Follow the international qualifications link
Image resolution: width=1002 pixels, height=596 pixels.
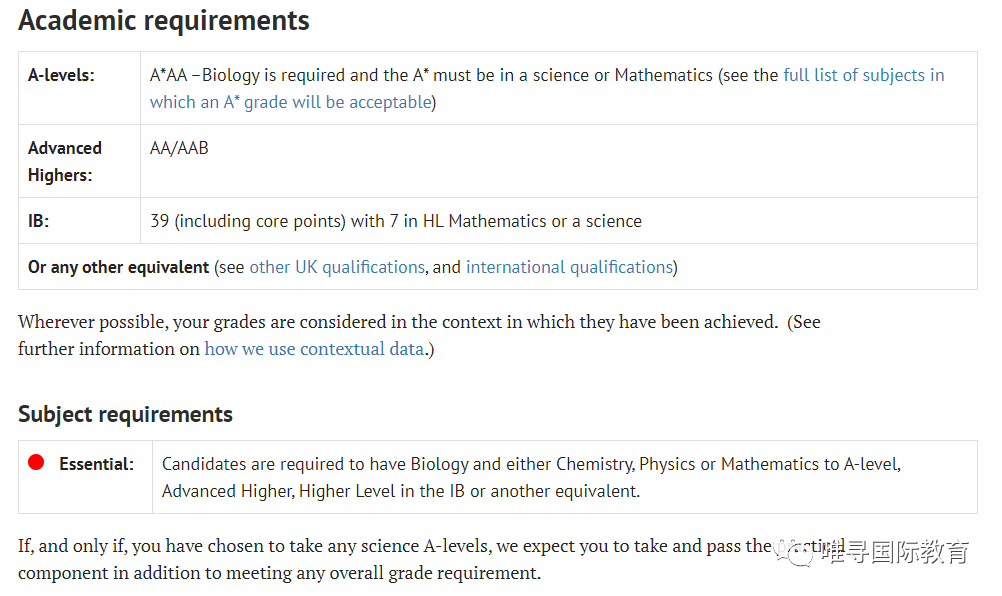coord(569,267)
